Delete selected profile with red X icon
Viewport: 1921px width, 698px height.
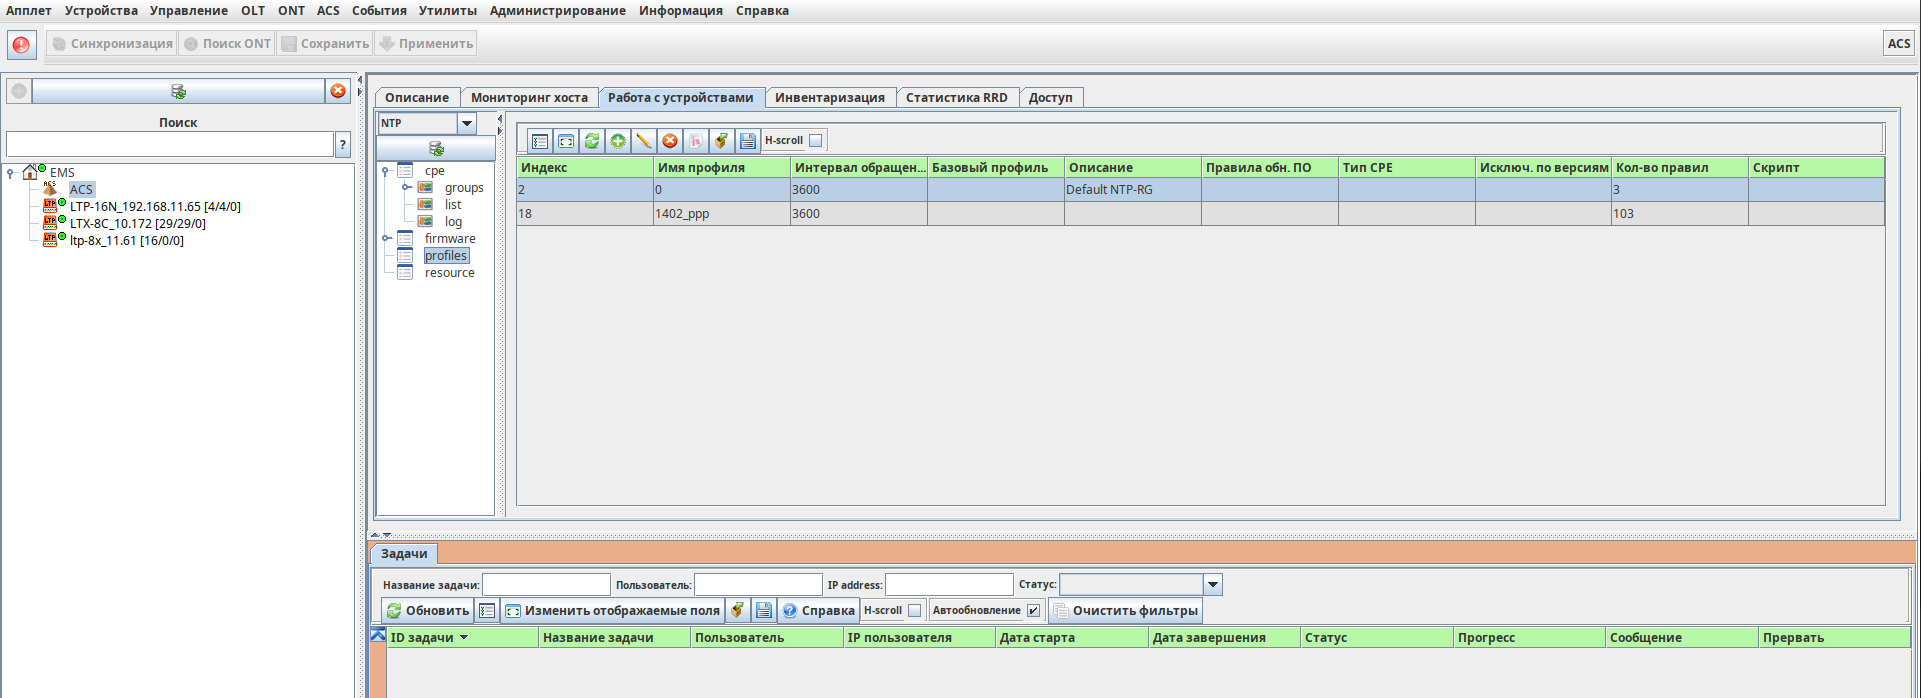tap(670, 141)
